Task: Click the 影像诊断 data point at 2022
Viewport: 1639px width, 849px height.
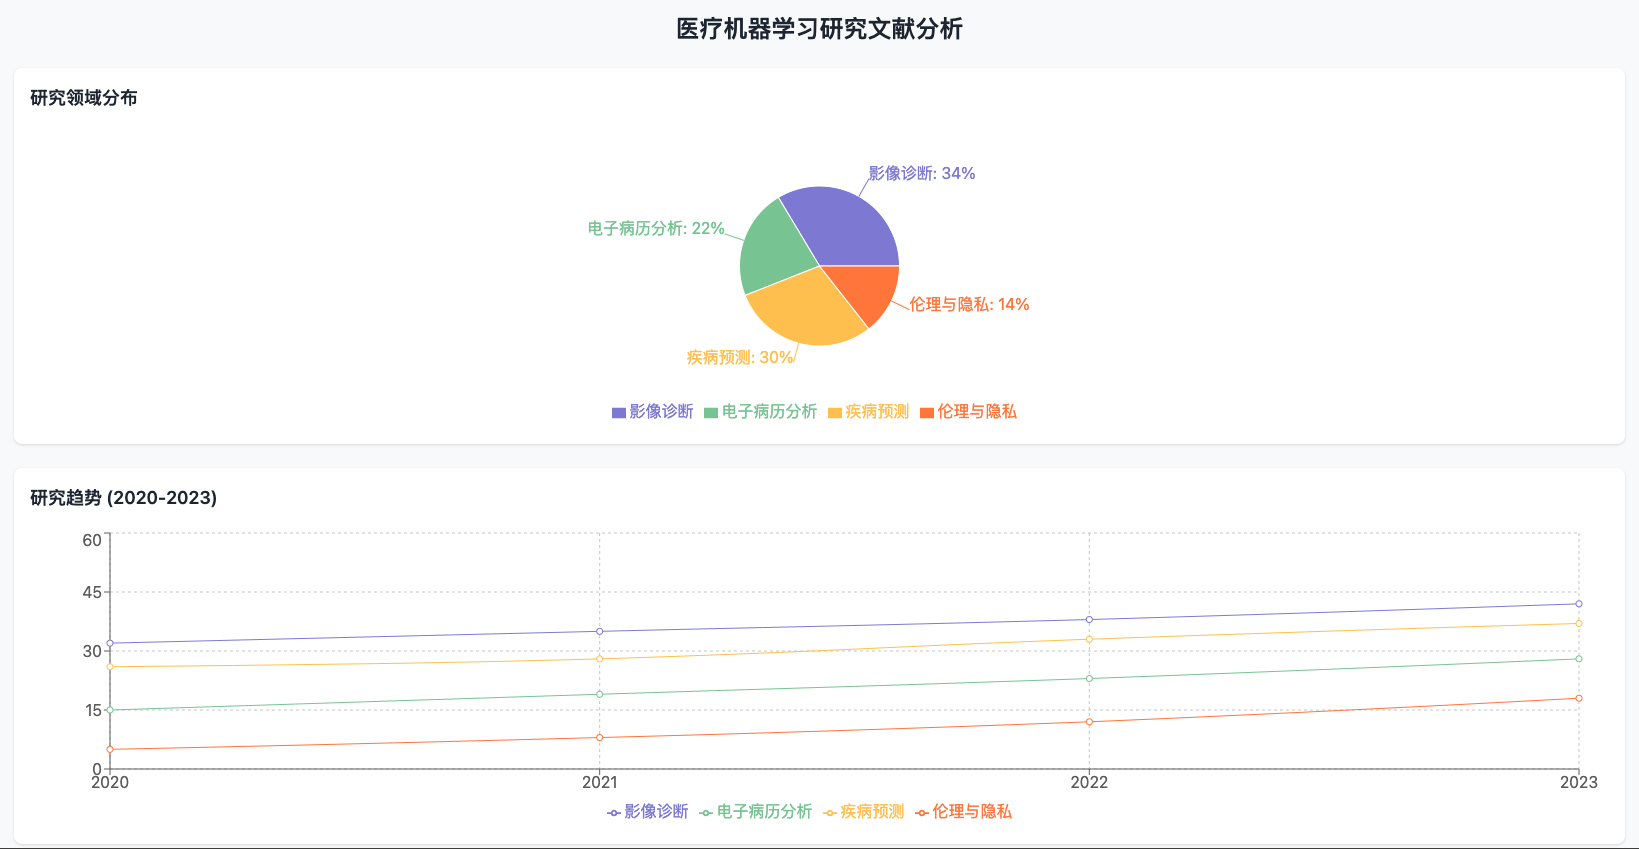Action: coord(1089,620)
